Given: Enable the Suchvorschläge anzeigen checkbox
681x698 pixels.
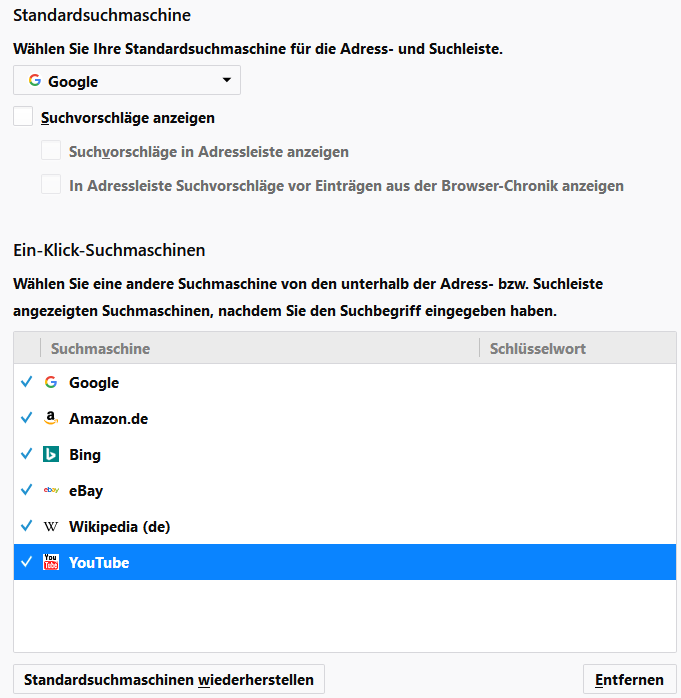Looking at the screenshot, I should [x=23, y=117].
